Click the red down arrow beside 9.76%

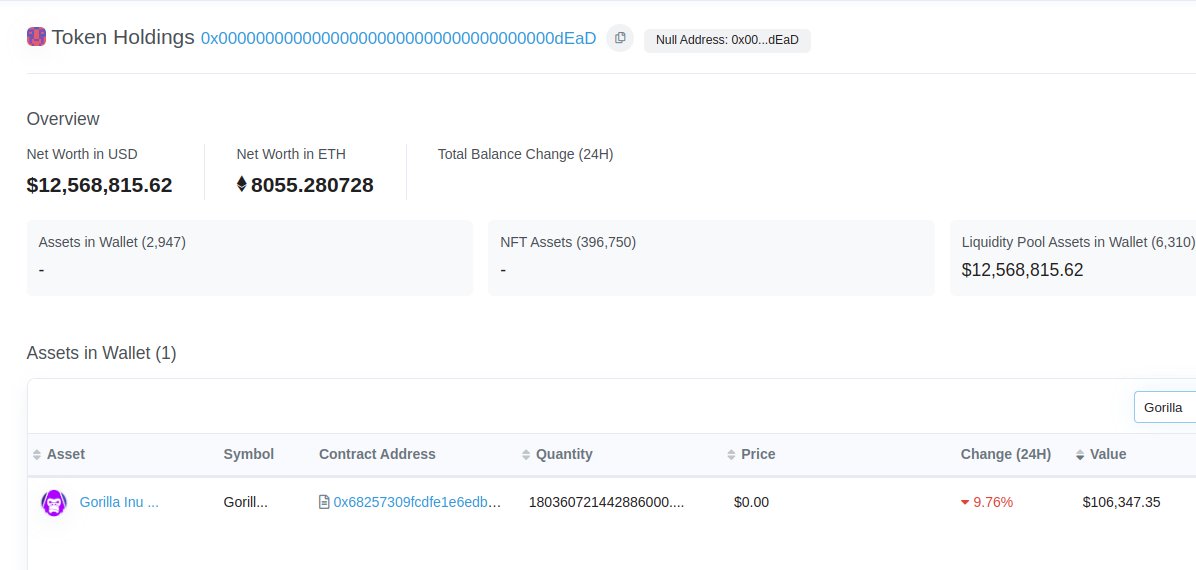coord(965,502)
